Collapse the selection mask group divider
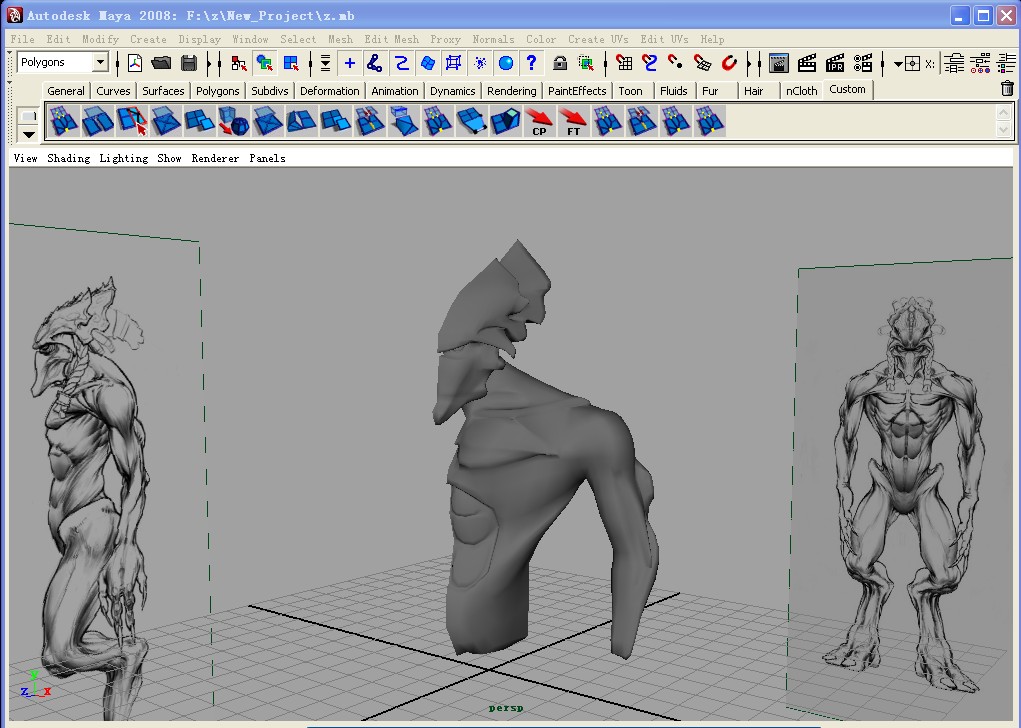The width and height of the screenshot is (1021, 728). click(311, 63)
